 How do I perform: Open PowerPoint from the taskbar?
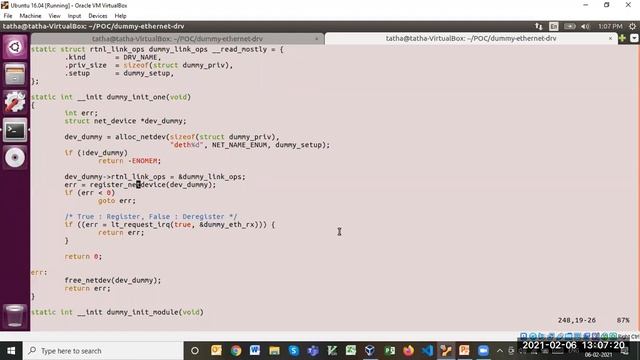pos(464,351)
